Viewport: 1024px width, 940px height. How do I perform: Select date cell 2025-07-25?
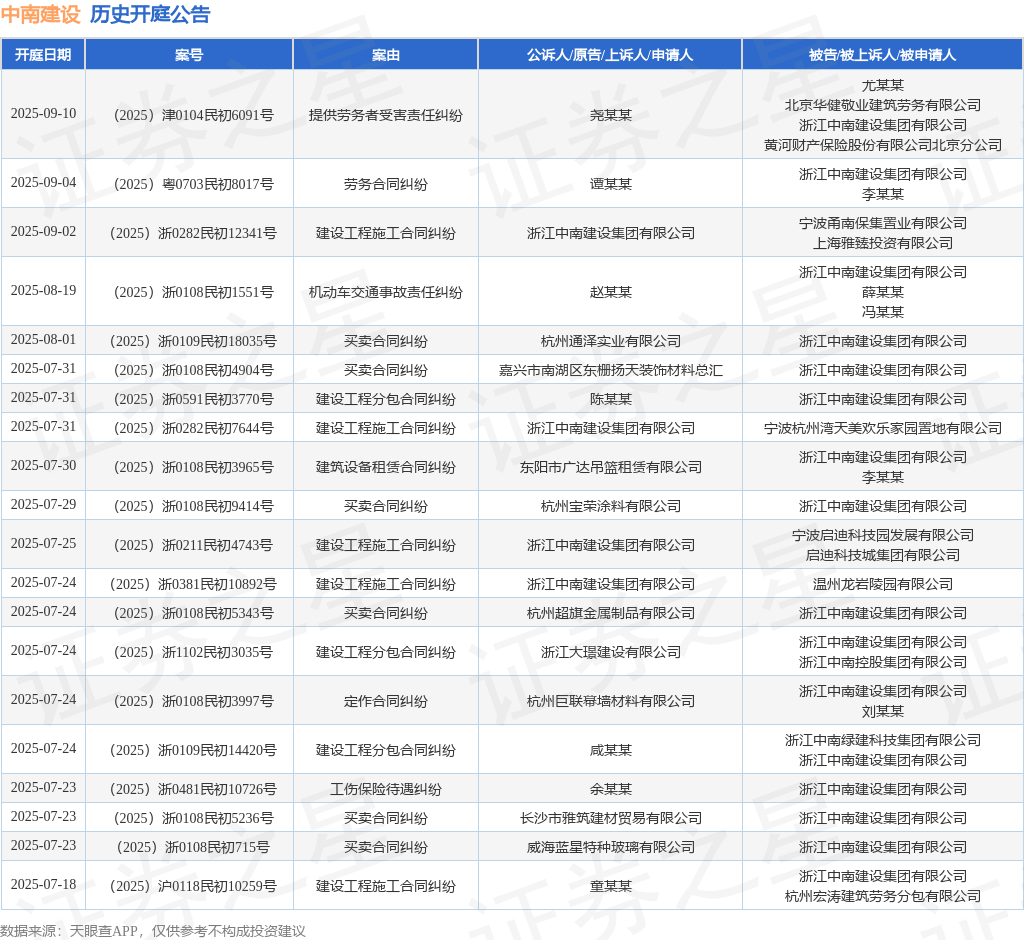pyautogui.click(x=43, y=543)
